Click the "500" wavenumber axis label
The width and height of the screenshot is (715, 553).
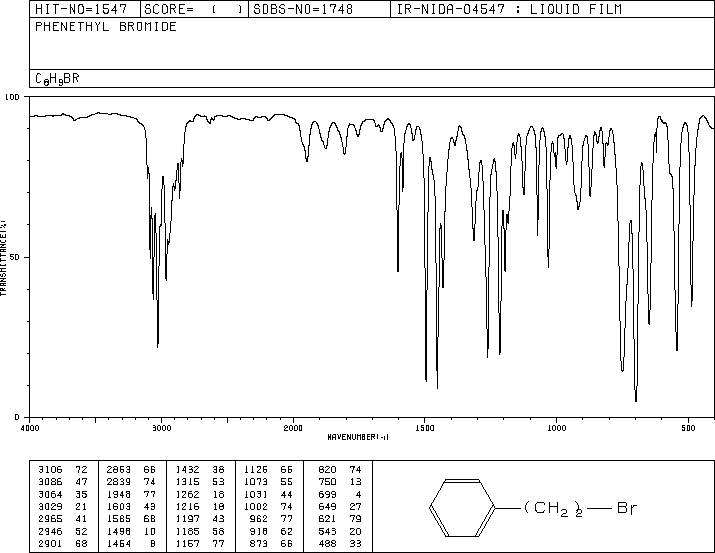688,428
